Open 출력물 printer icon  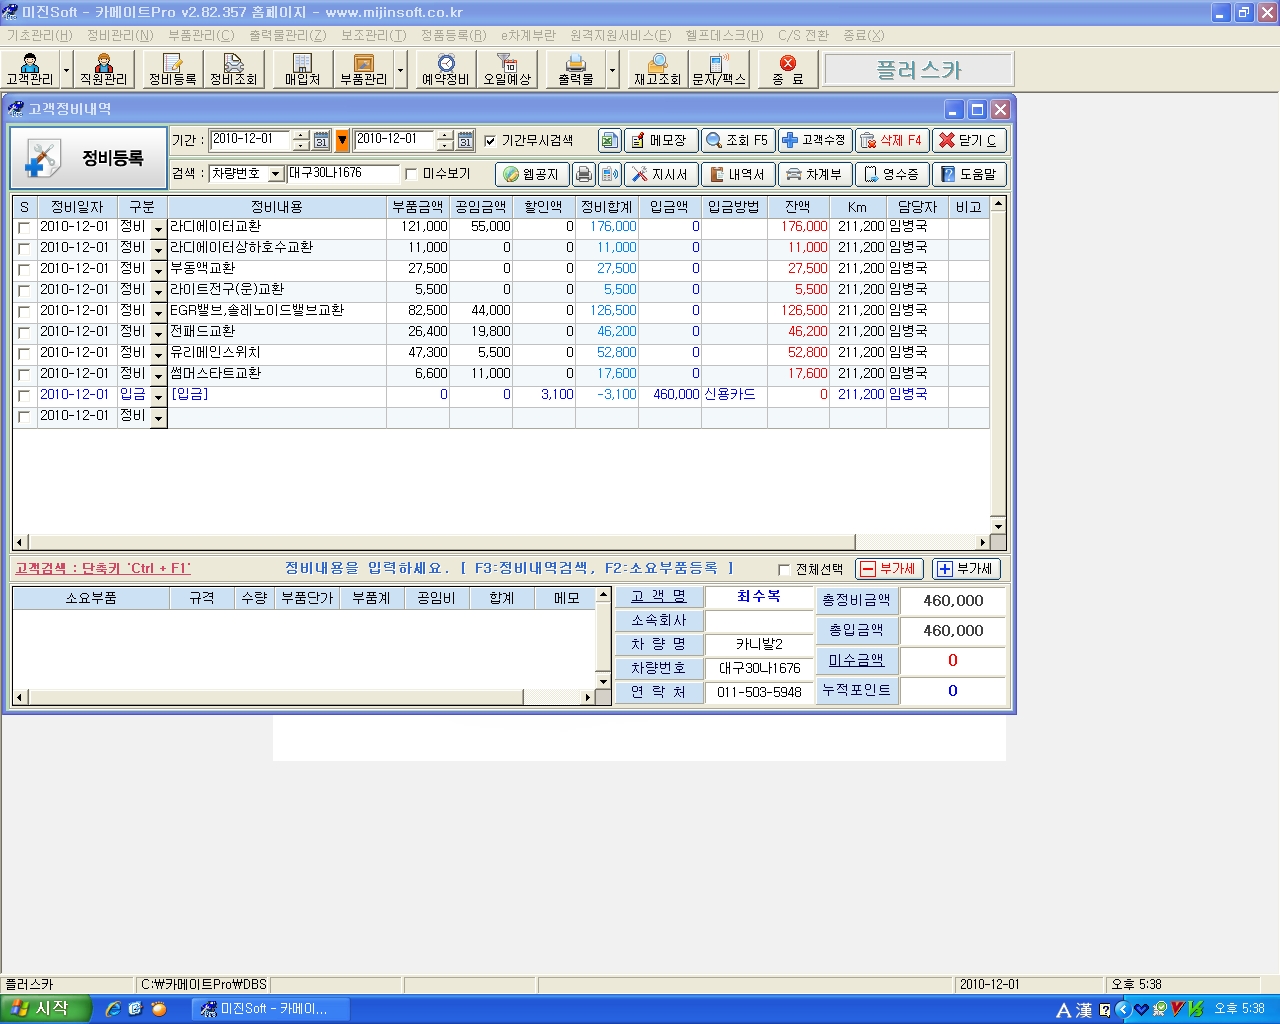[x=576, y=70]
